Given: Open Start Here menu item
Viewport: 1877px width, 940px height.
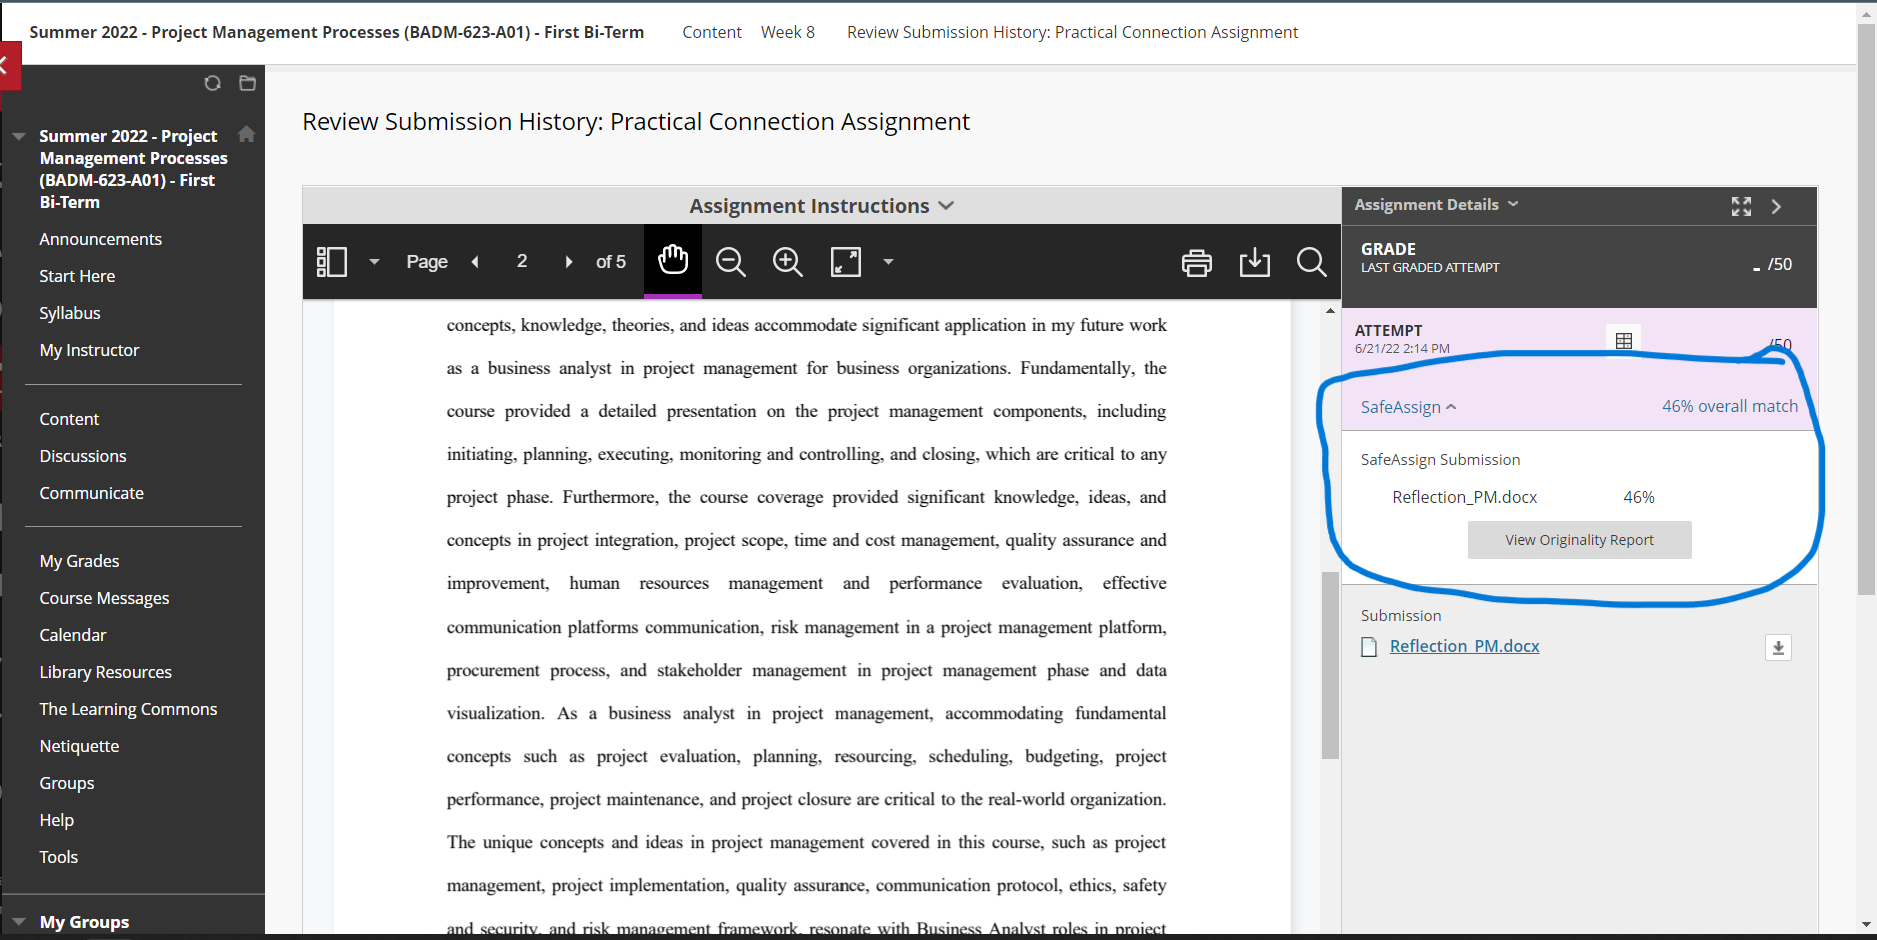Looking at the screenshot, I should point(77,276).
